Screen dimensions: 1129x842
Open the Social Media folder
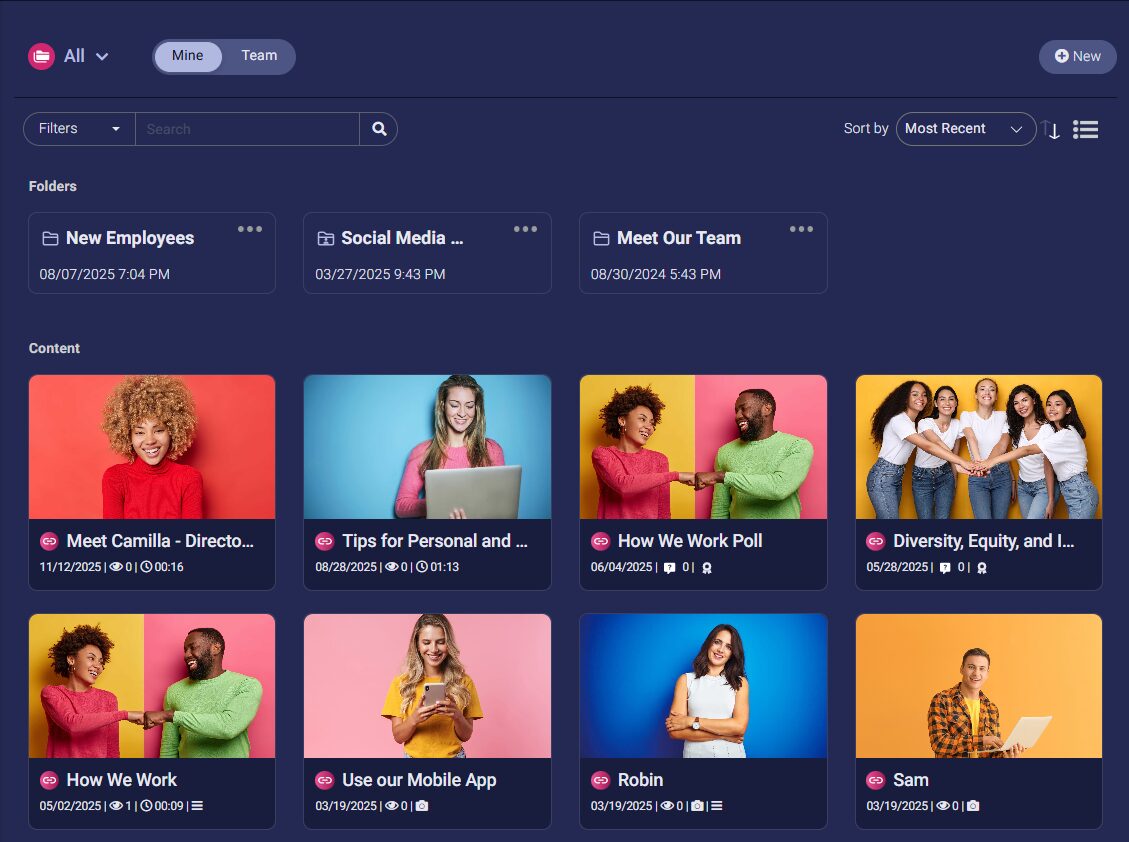coord(402,239)
